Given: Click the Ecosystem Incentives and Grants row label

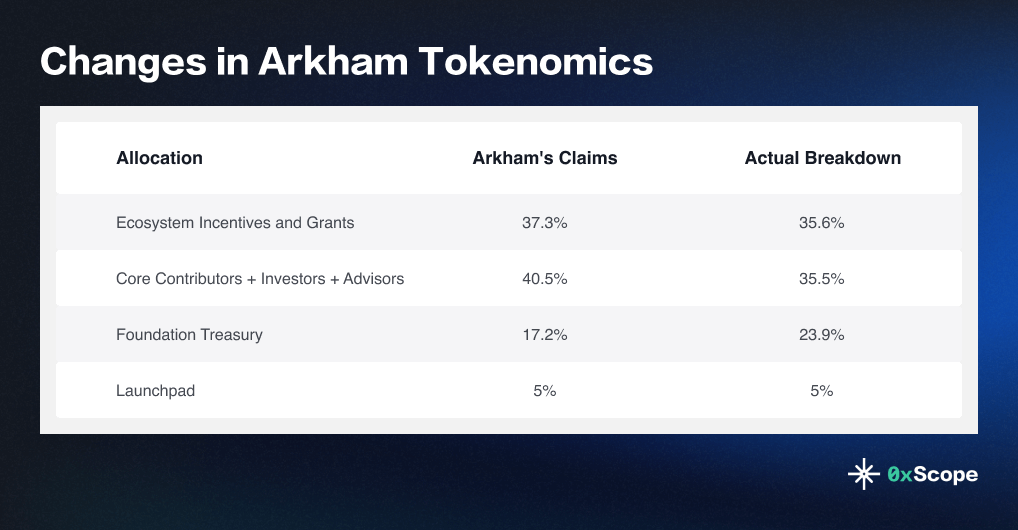Looking at the screenshot, I should point(235,222).
